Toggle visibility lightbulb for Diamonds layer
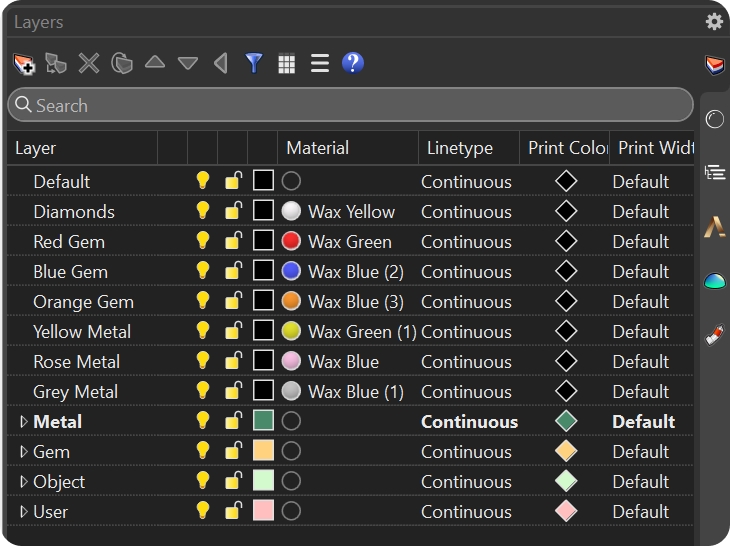The height and width of the screenshot is (546, 730). 203,211
